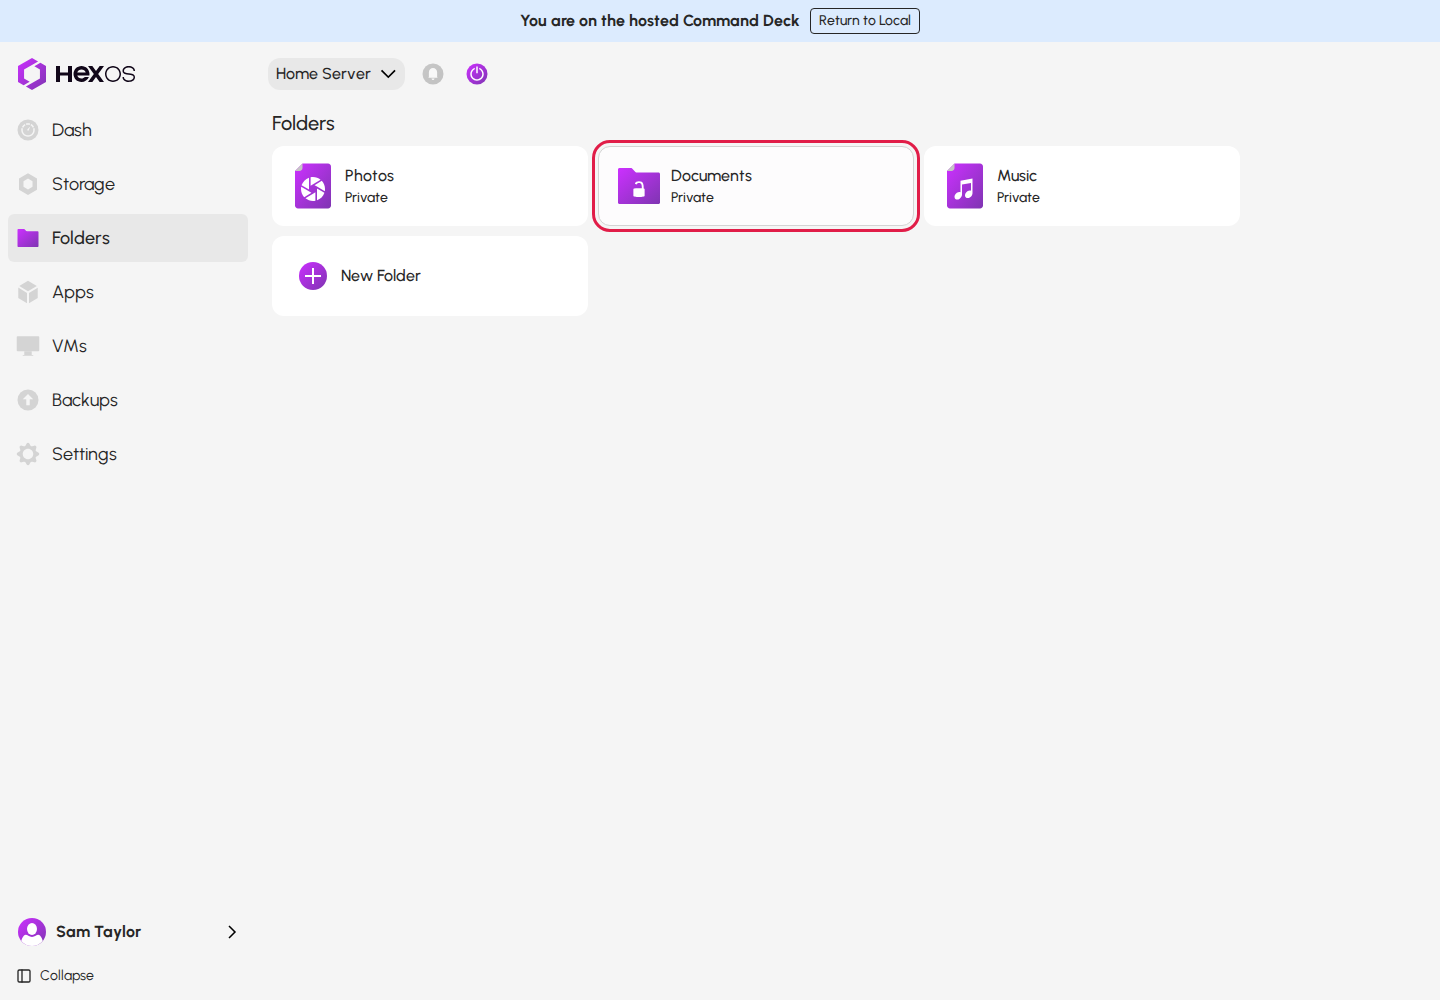This screenshot has width=1440, height=1000.
Task: Click the VMs monitor icon
Action: coord(28,346)
